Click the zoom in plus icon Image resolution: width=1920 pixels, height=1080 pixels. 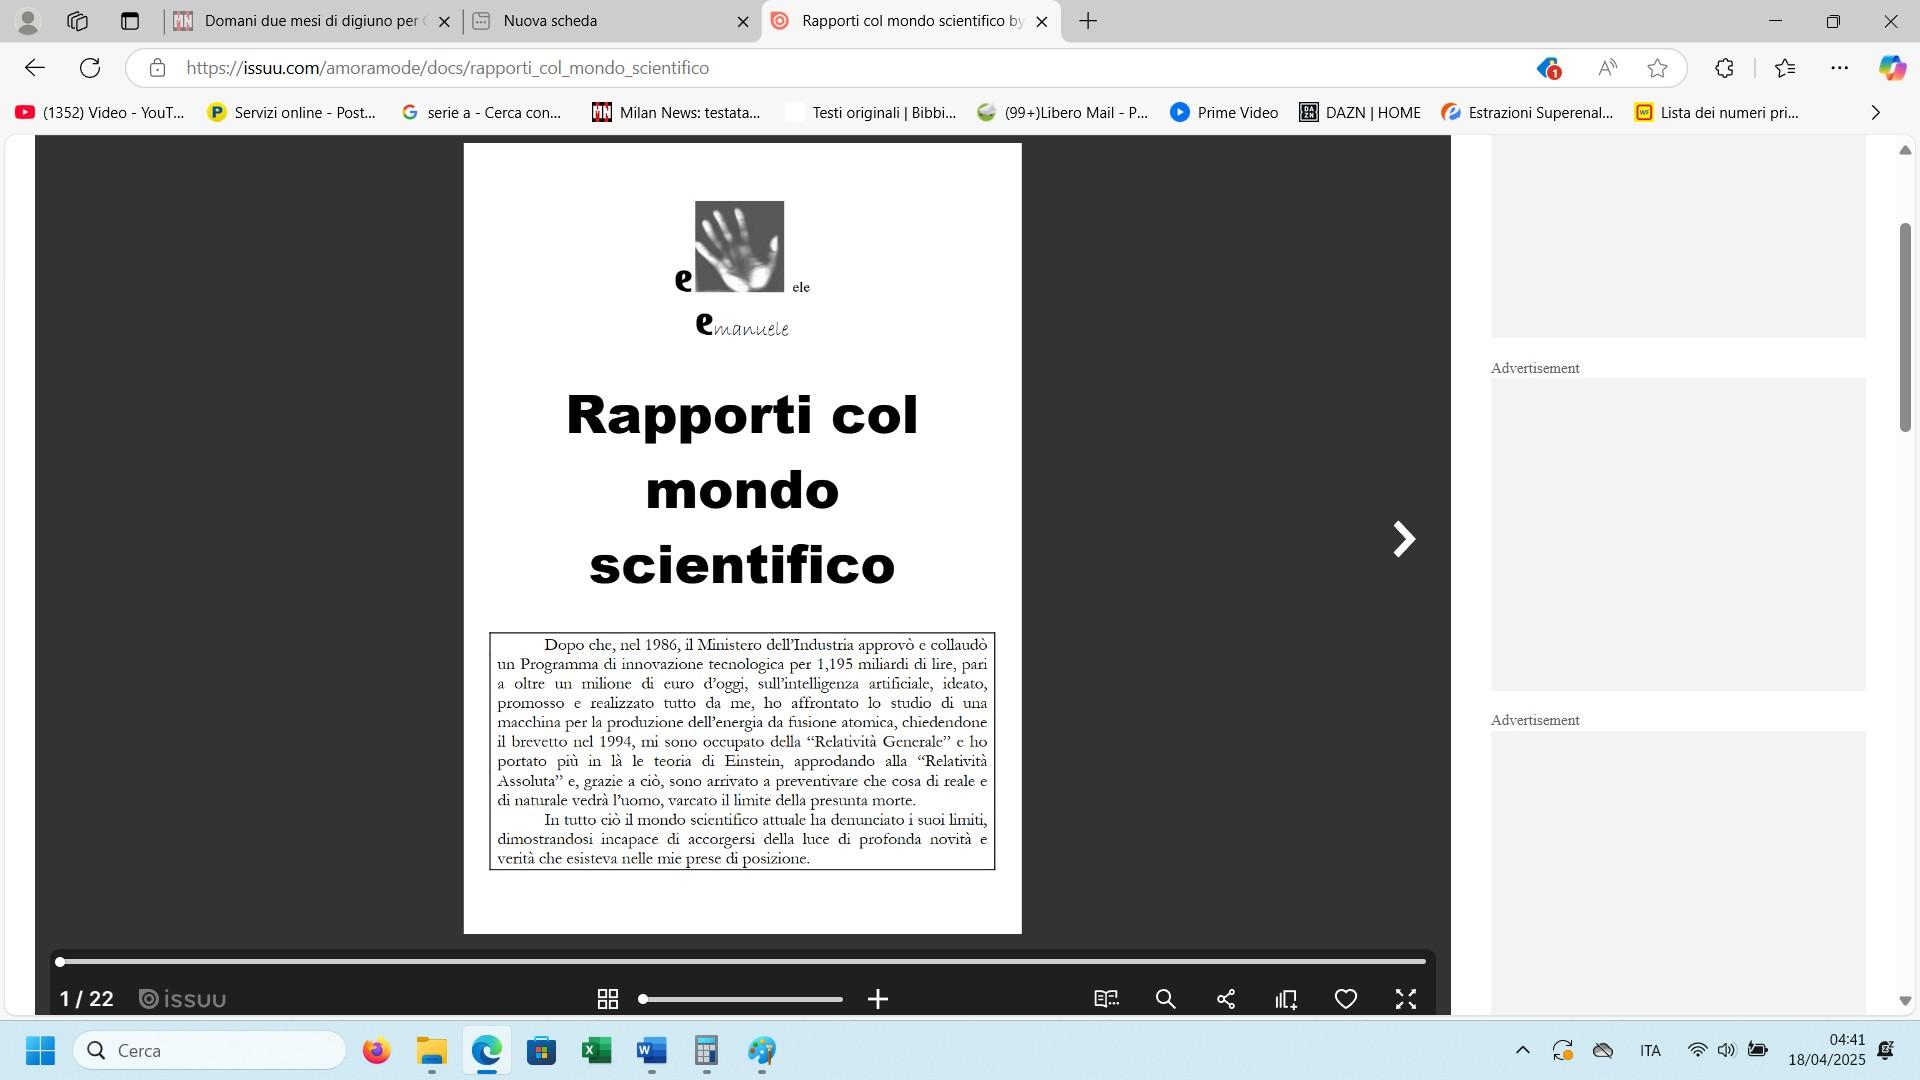click(878, 999)
